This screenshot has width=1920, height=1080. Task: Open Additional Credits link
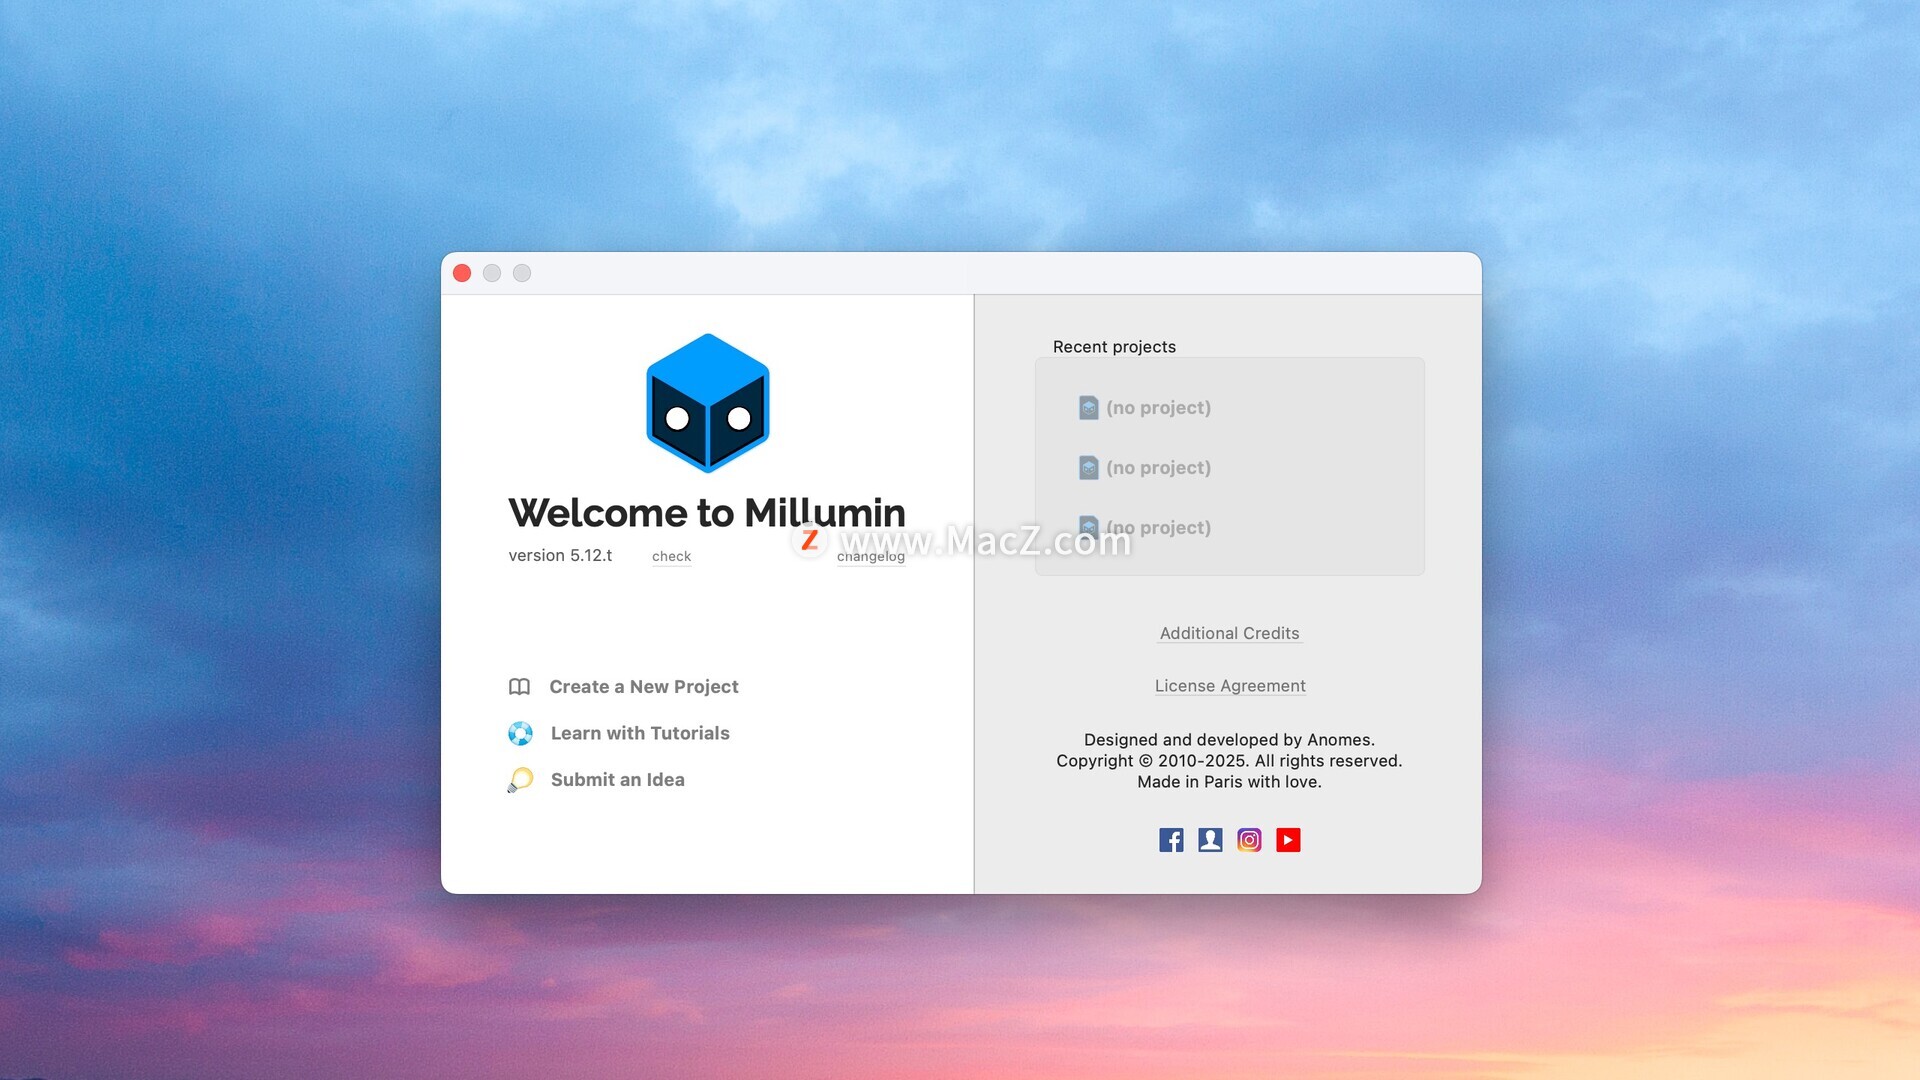[1229, 634]
